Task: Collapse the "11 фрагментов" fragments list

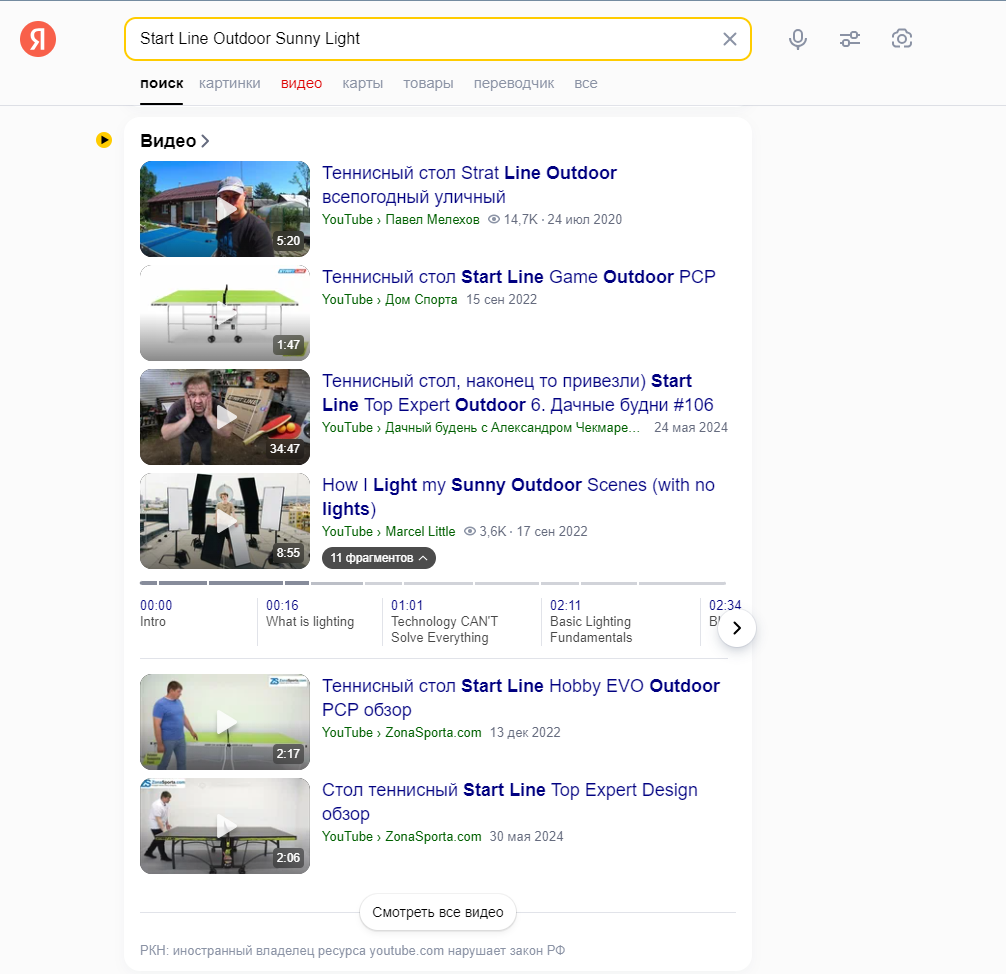Action: (379, 558)
